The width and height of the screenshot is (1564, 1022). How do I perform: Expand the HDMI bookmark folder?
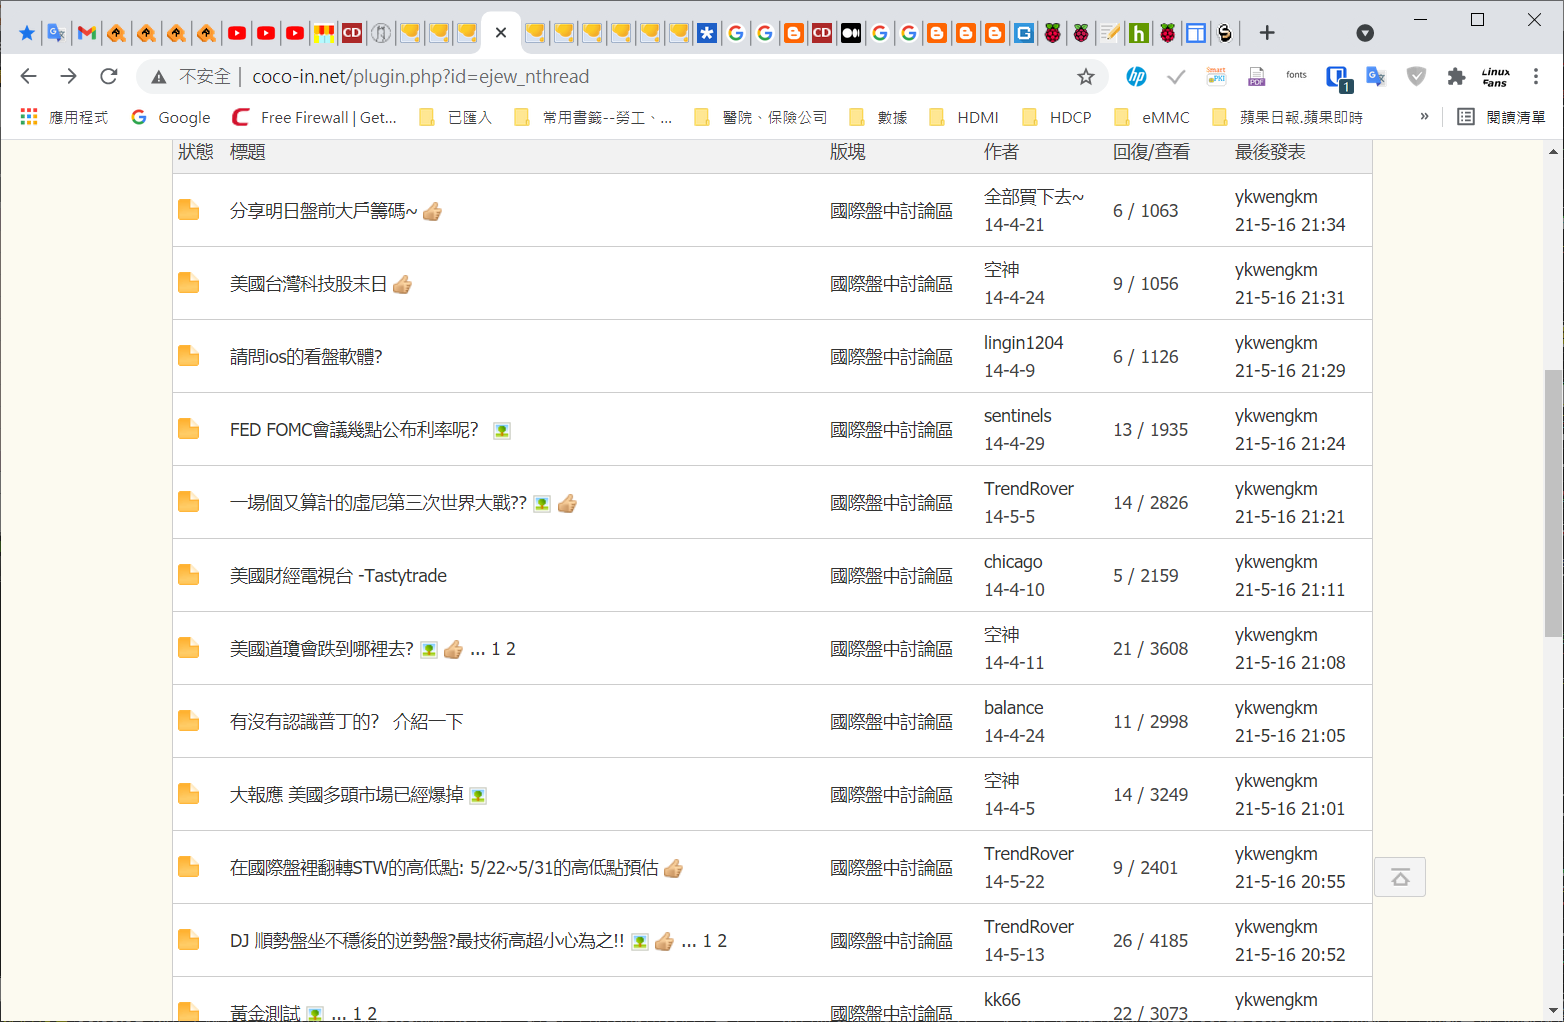pos(964,117)
